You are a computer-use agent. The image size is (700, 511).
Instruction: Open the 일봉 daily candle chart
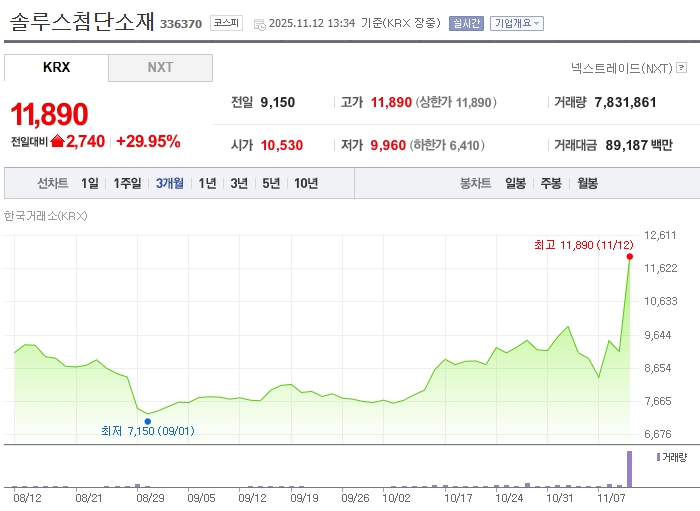pyautogui.click(x=516, y=183)
